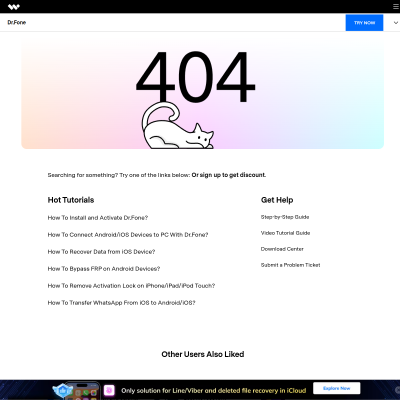
Task: Click the 'Get Help' heading
Action: point(277,200)
